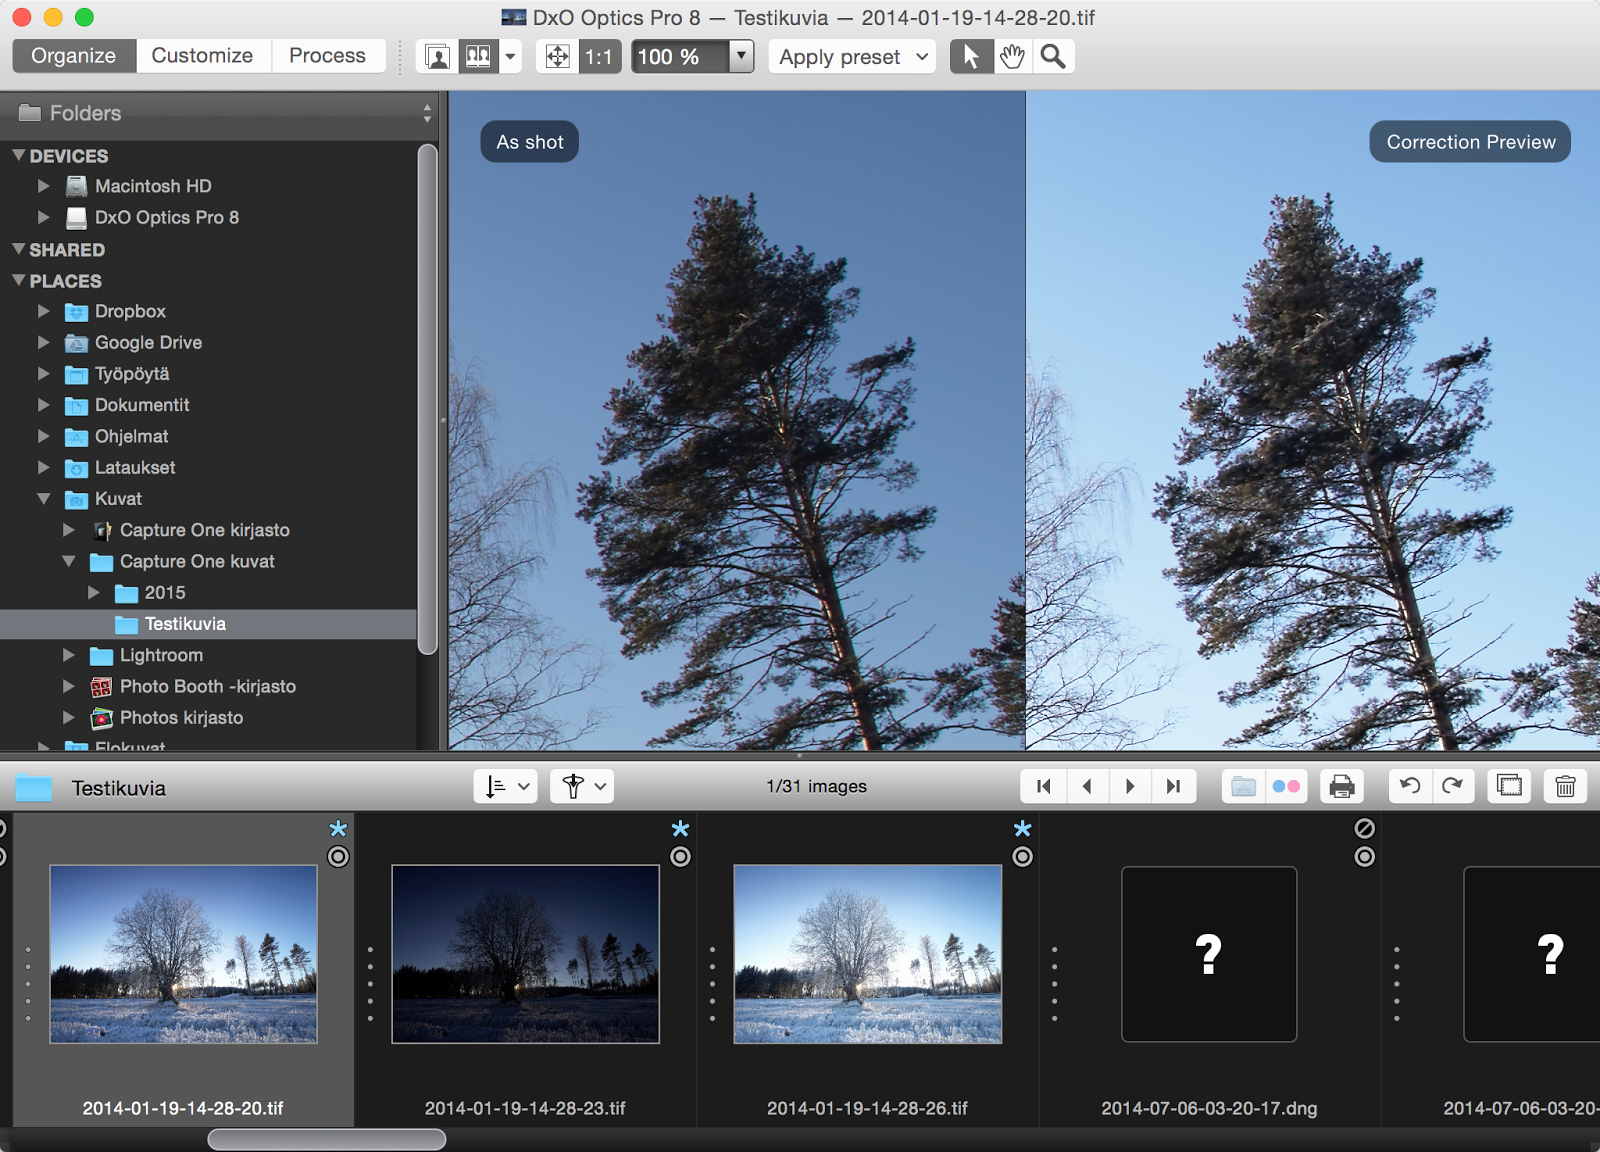The width and height of the screenshot is (1600, 1152).
Task: Open the image filter dropdown
Action: (582, 787)
